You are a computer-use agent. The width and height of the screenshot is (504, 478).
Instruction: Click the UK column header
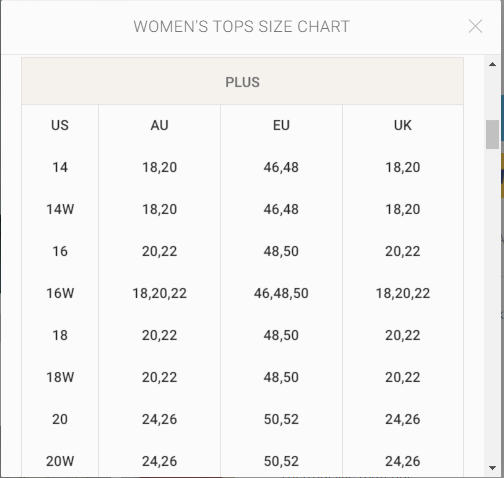[x=403, y=125]
